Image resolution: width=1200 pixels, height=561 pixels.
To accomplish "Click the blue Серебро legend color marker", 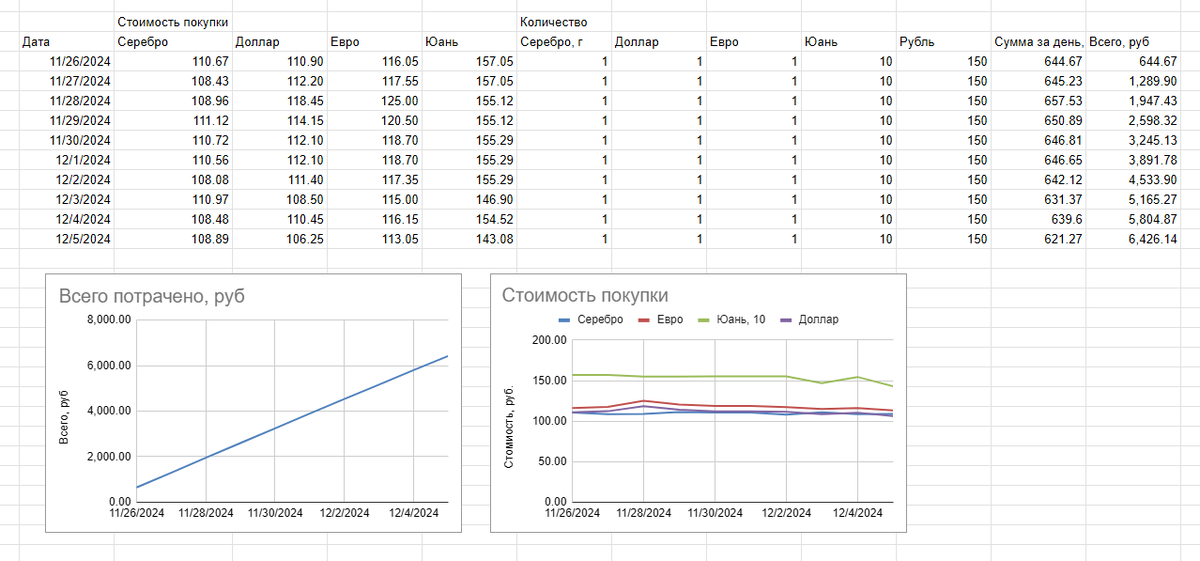I will click(x=565, y=320).
